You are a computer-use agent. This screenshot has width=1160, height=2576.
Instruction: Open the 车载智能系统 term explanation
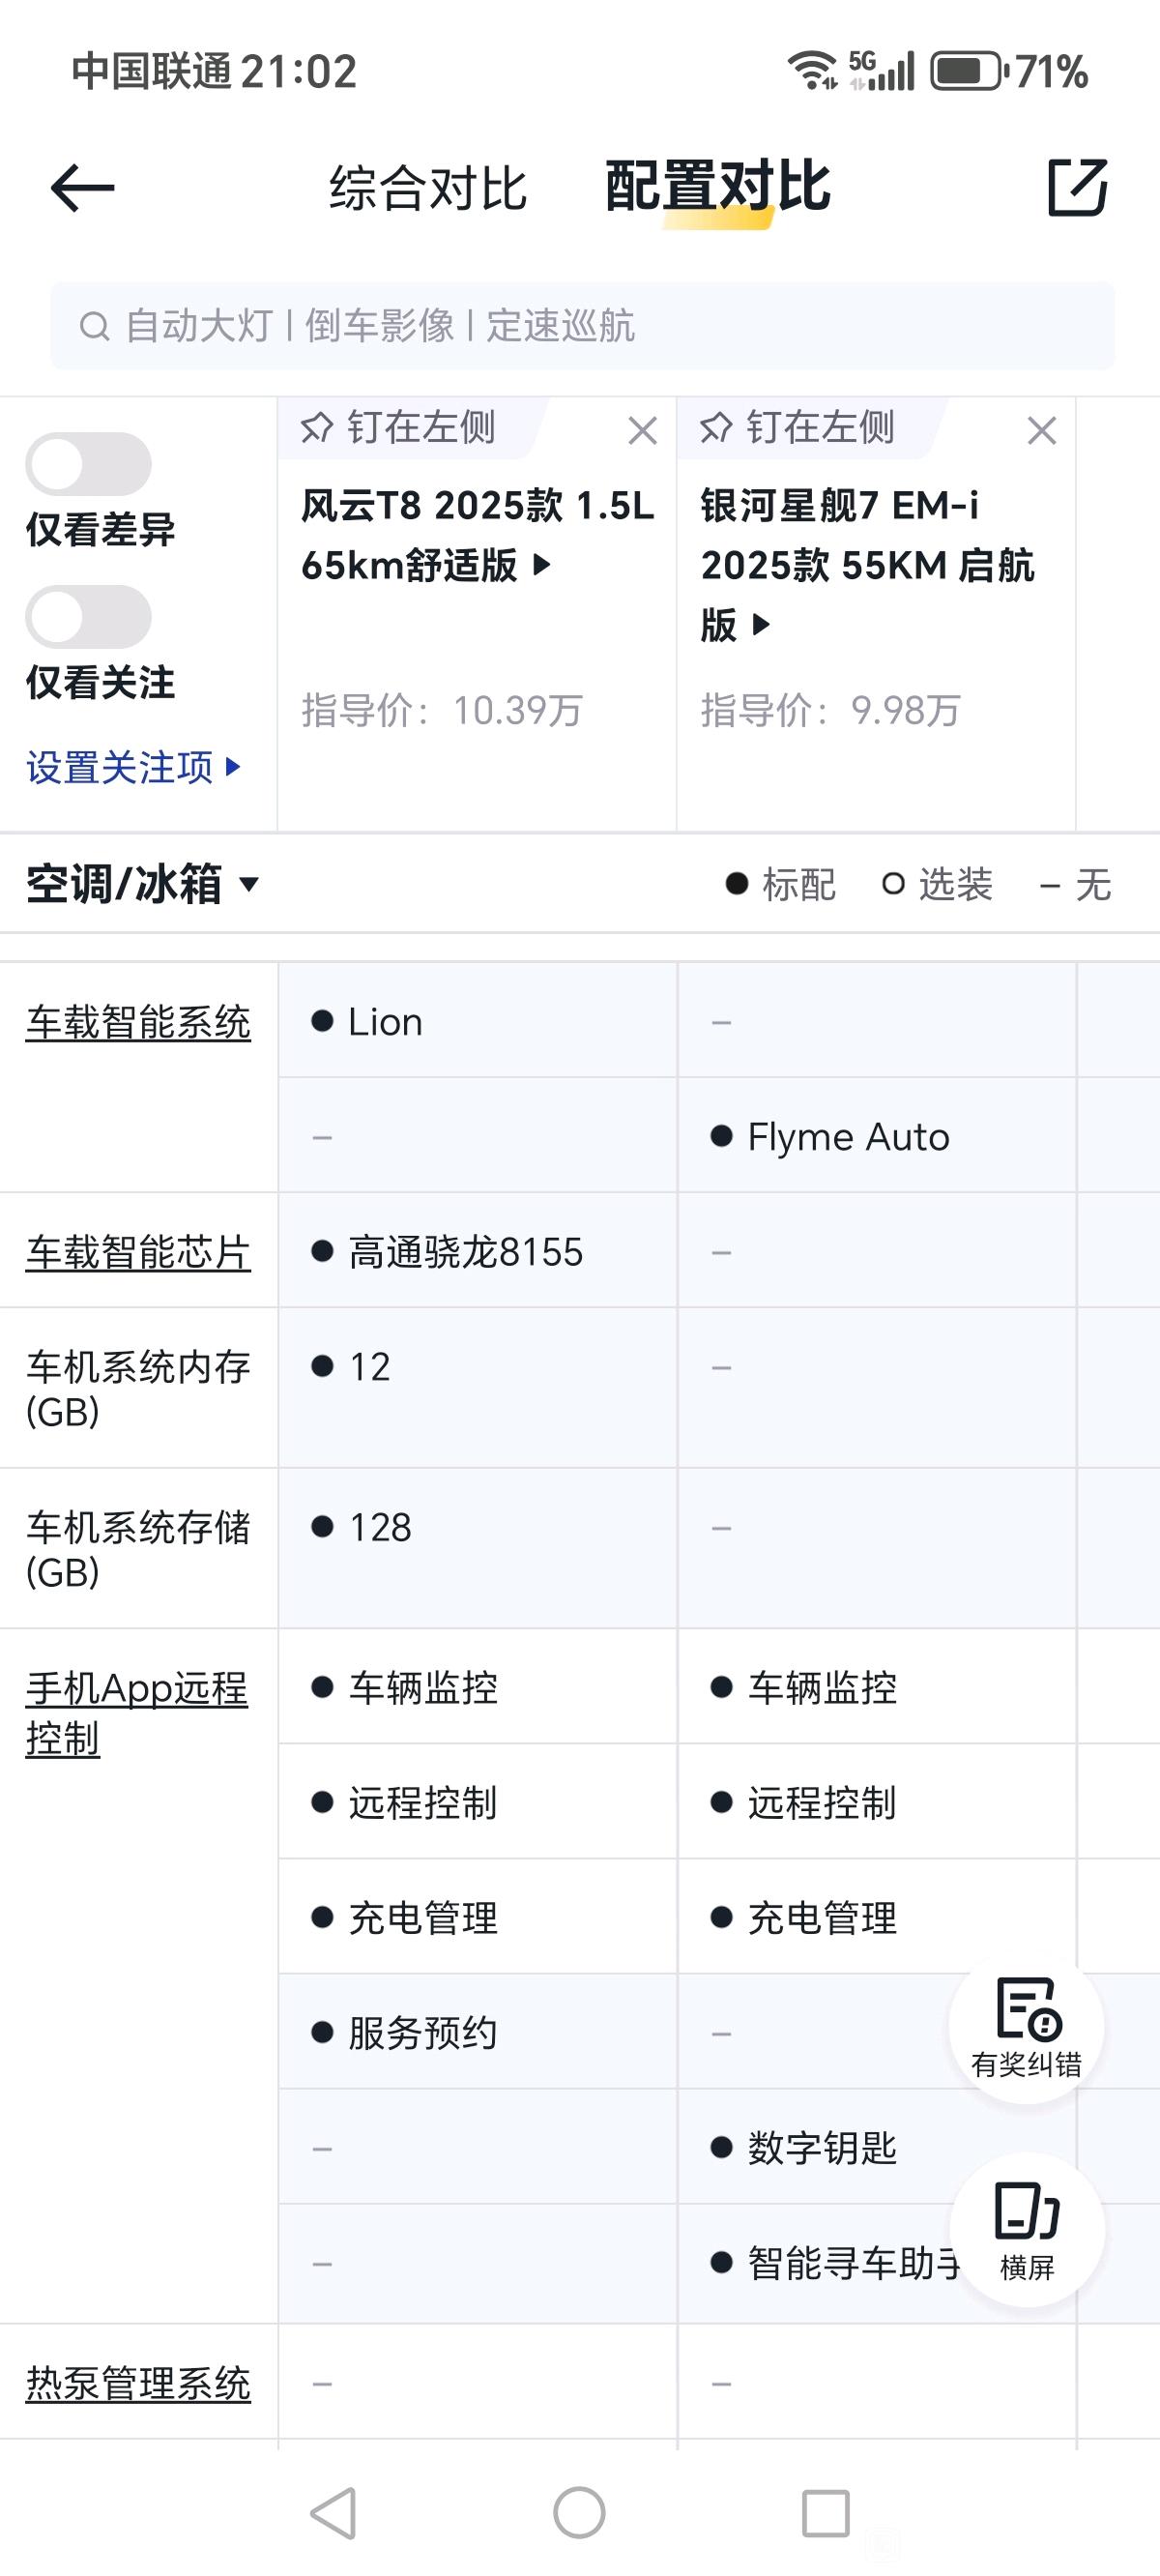click(138, 1023)
